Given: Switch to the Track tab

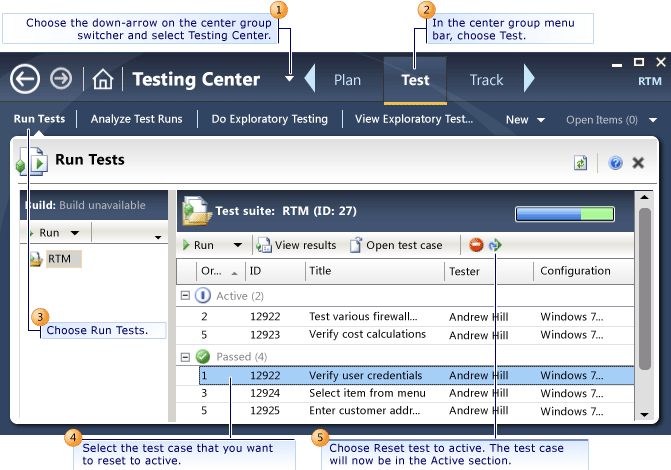Looking at the screenshot, I should [486, 80].
